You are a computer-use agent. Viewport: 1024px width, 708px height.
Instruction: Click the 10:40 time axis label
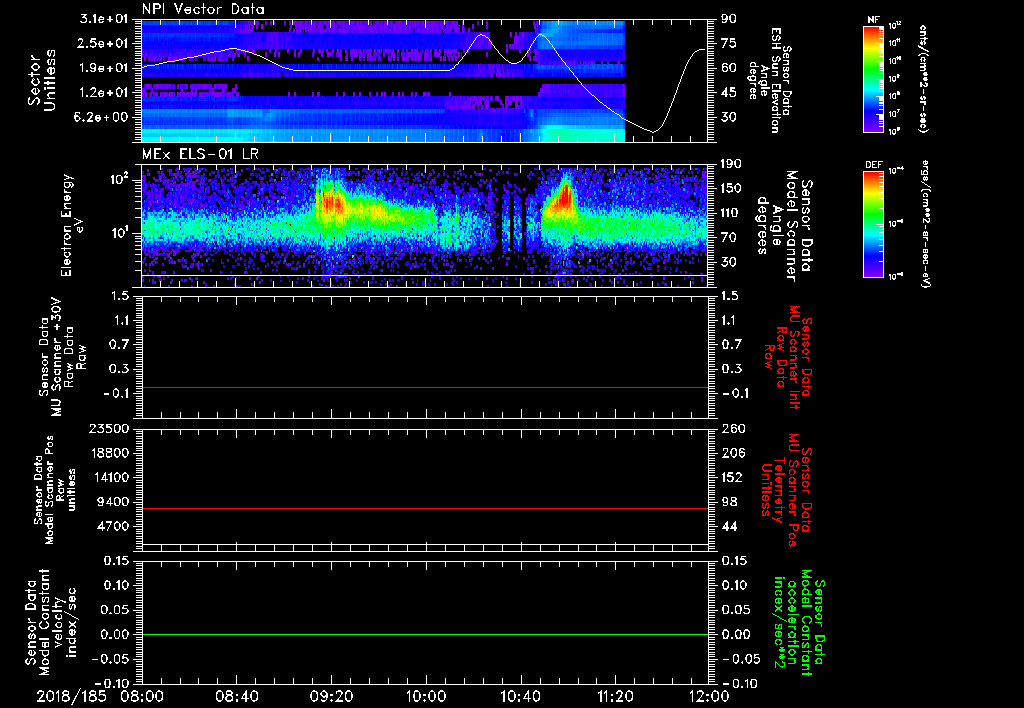tap(520, 696)
